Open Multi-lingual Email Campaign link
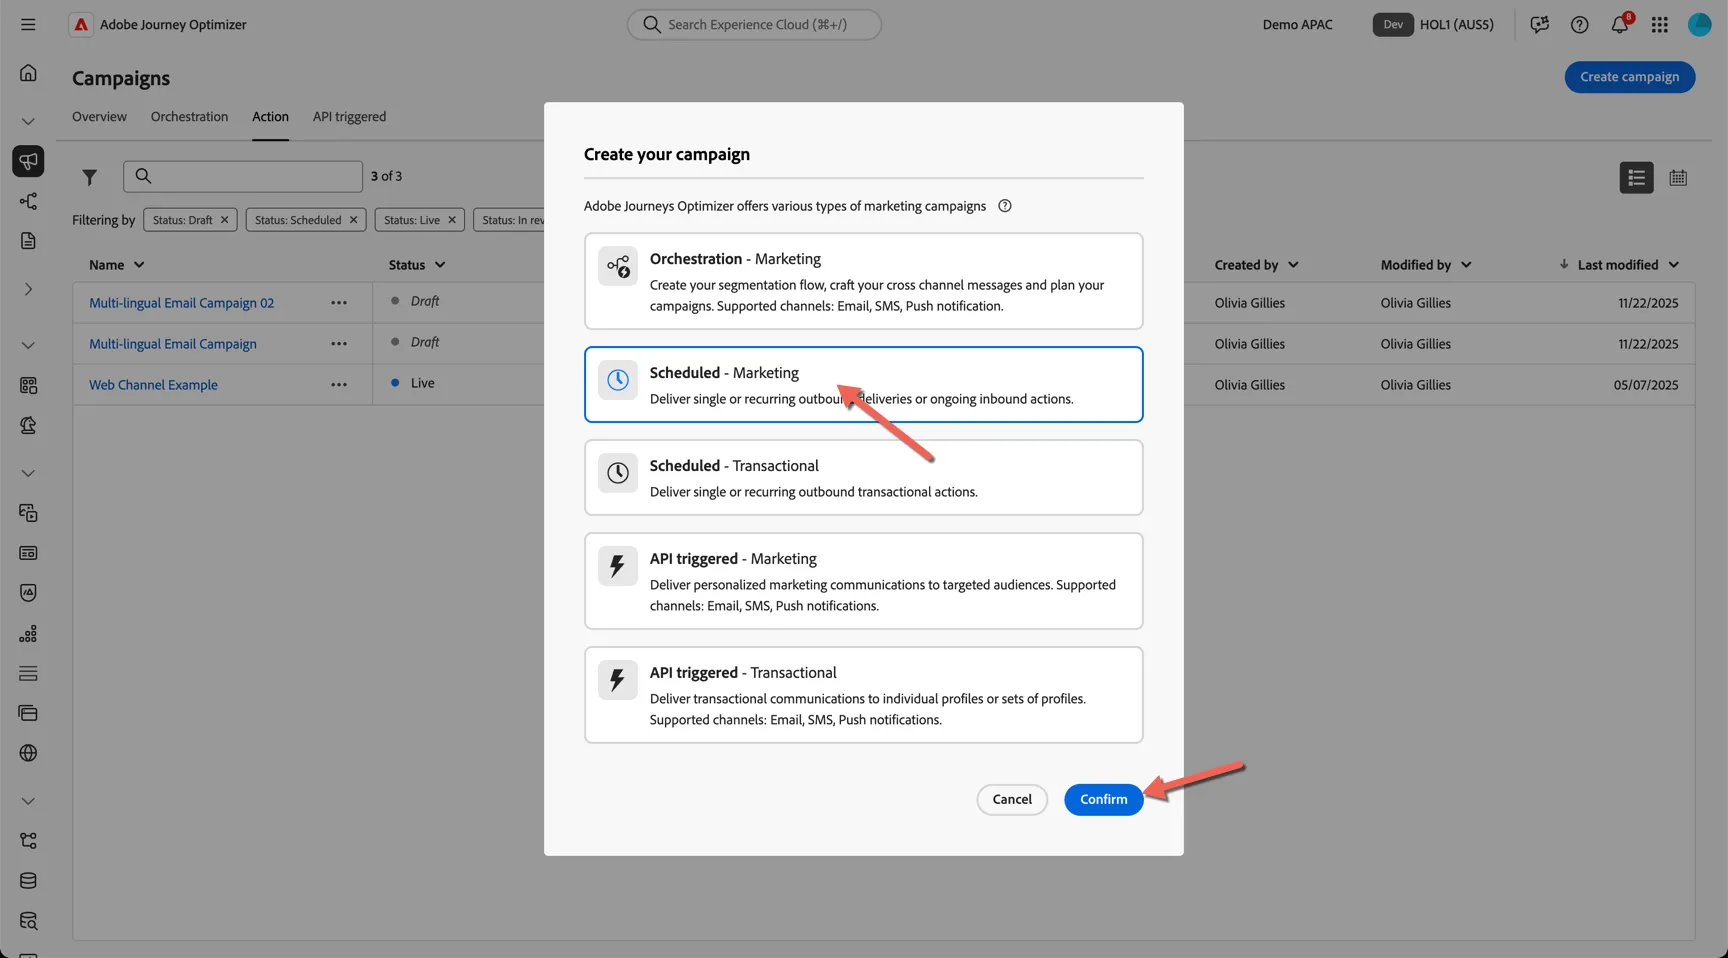 [173, 344]
